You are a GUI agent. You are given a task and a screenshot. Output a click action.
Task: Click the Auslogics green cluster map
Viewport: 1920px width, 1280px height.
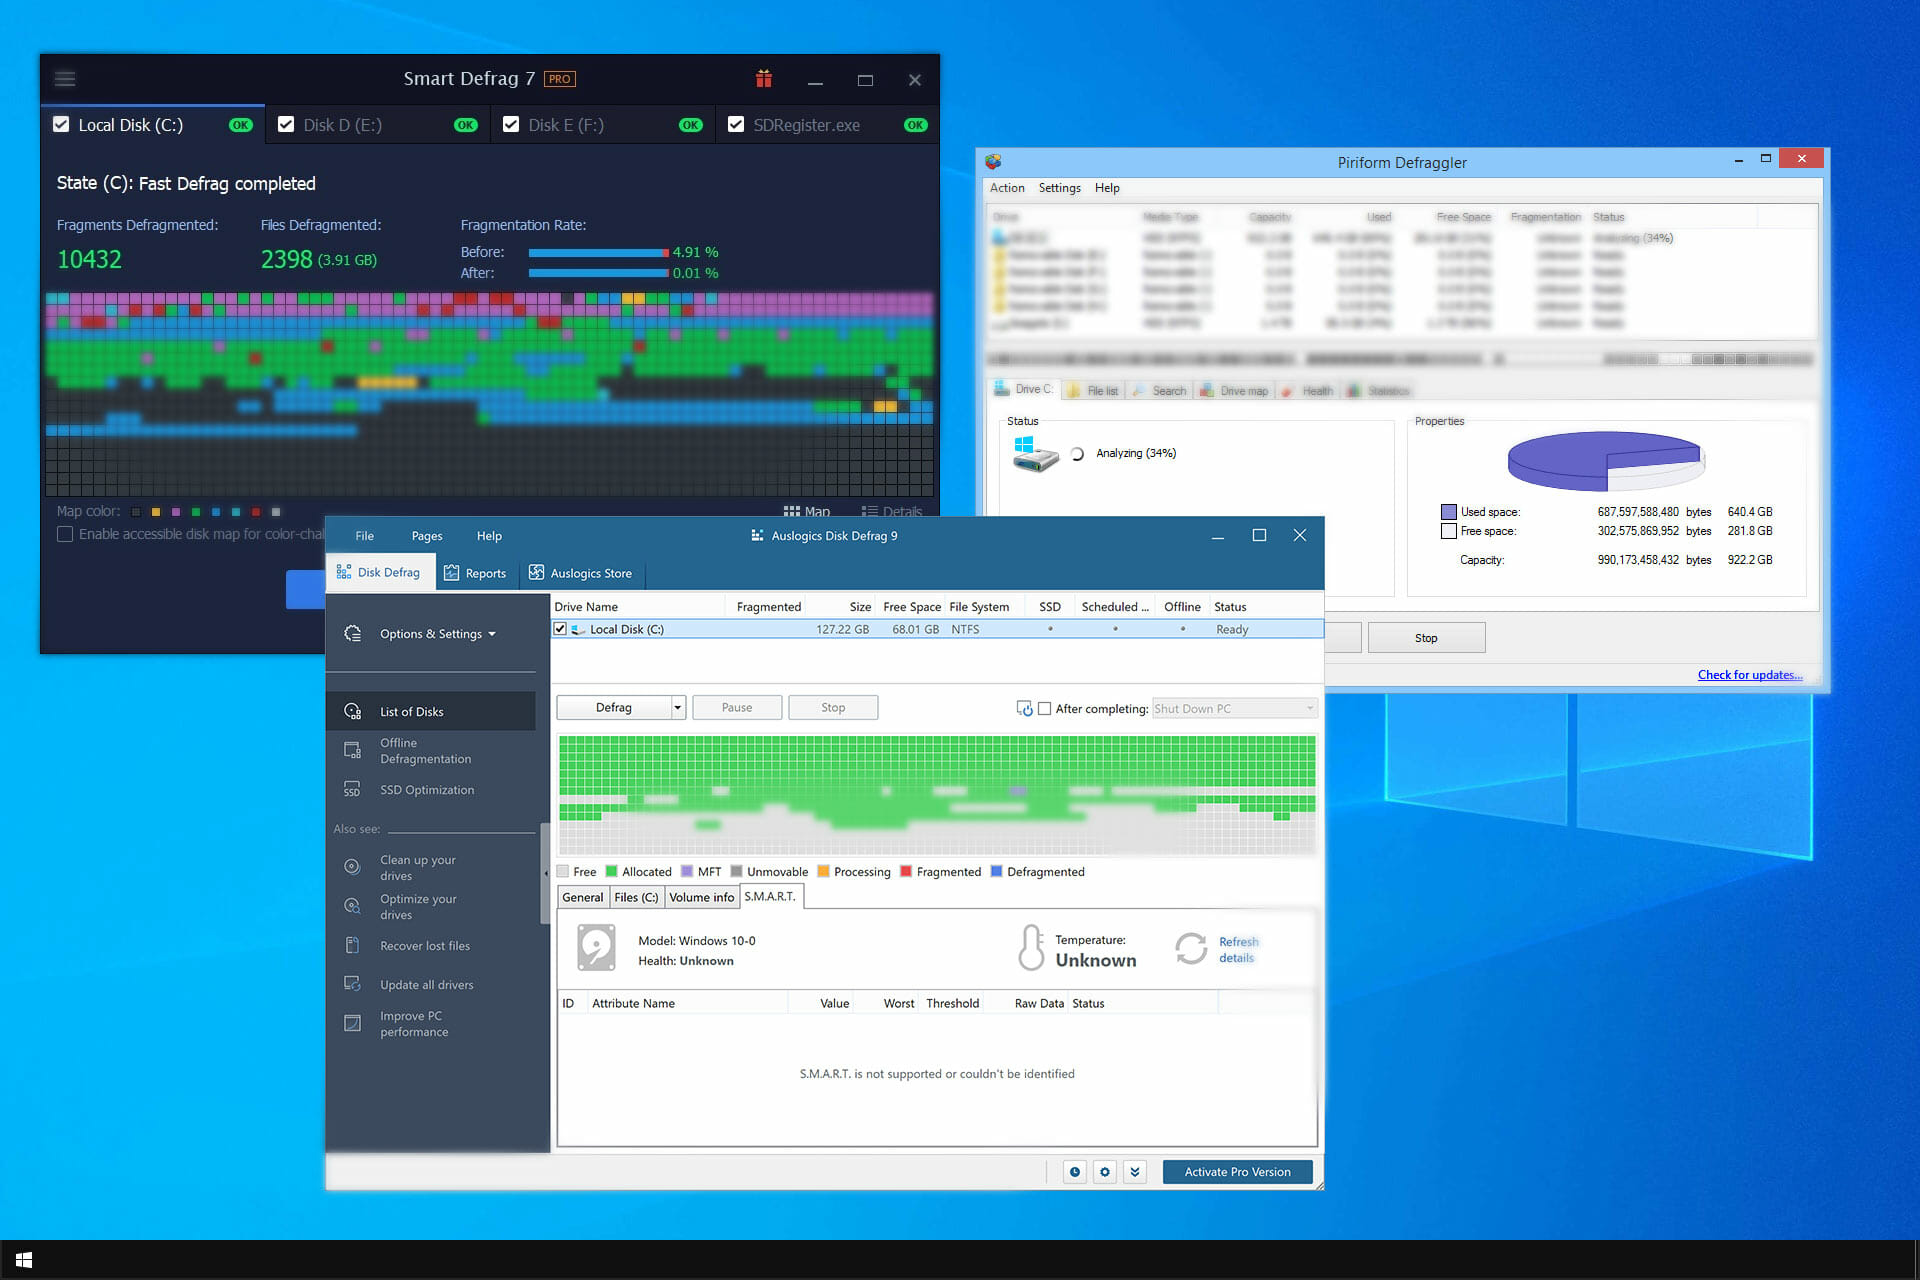(x=937, y=795)
